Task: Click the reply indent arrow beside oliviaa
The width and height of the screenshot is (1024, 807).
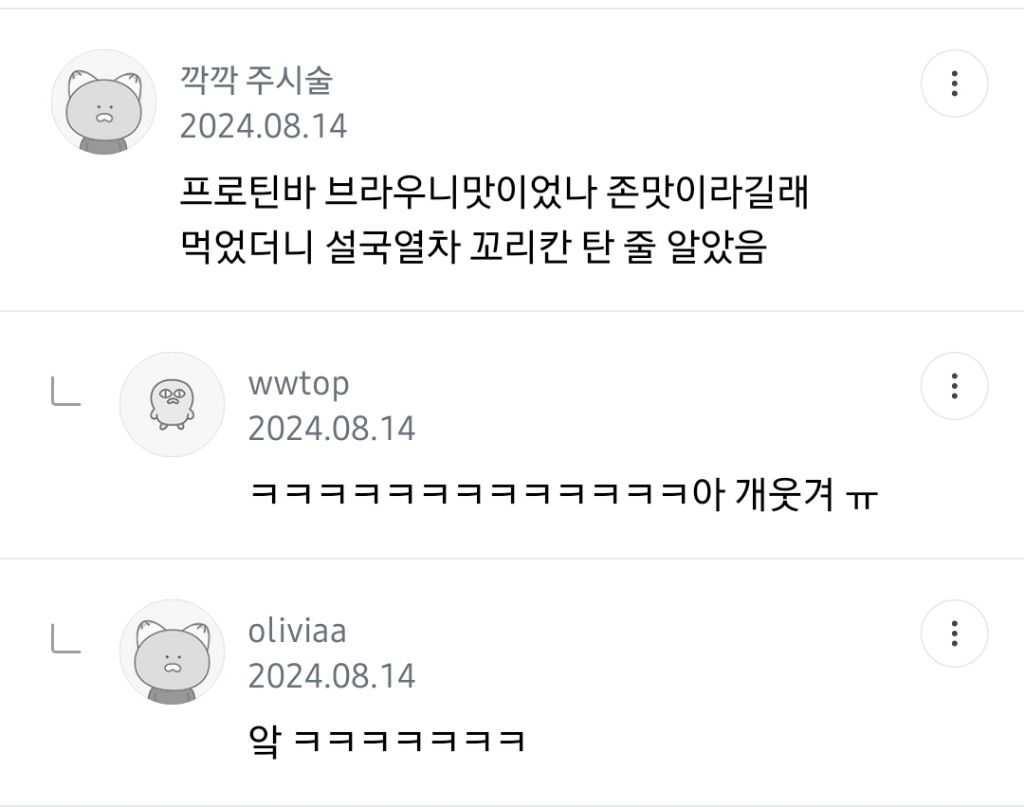Action: (66, 639)
